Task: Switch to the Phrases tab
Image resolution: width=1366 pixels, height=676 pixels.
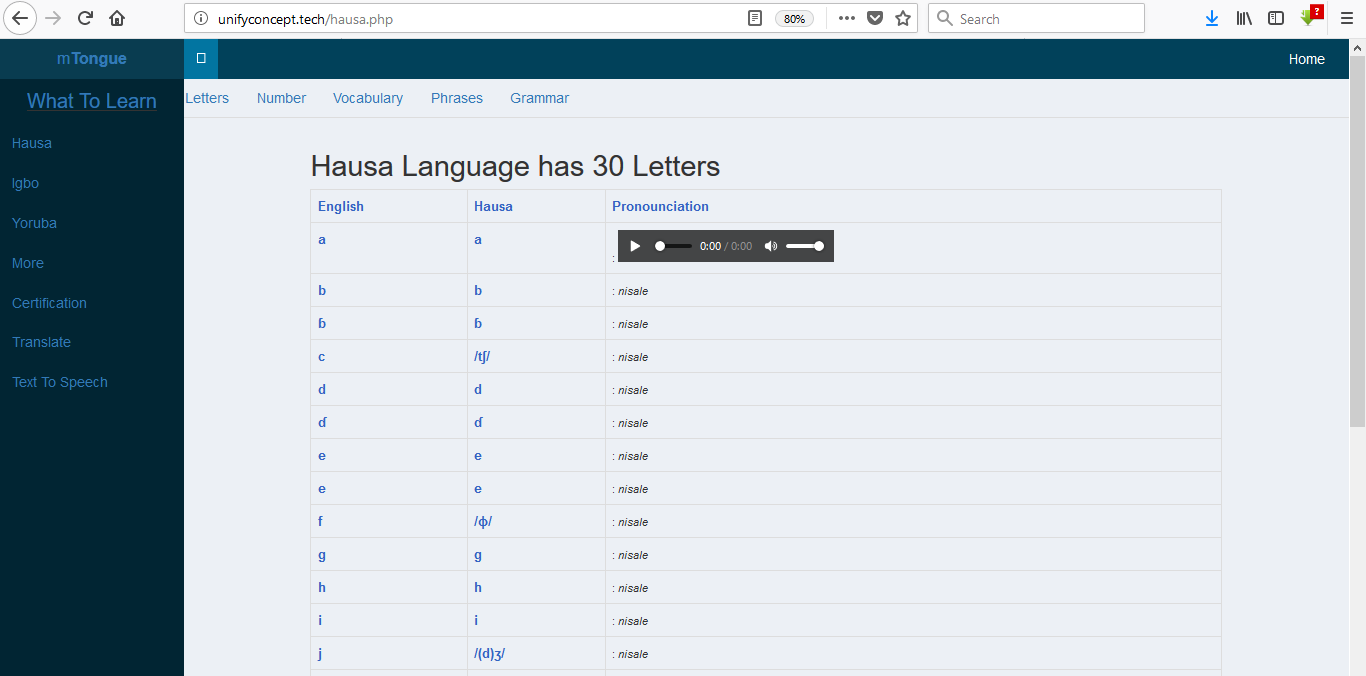Action: pos(457,98)
